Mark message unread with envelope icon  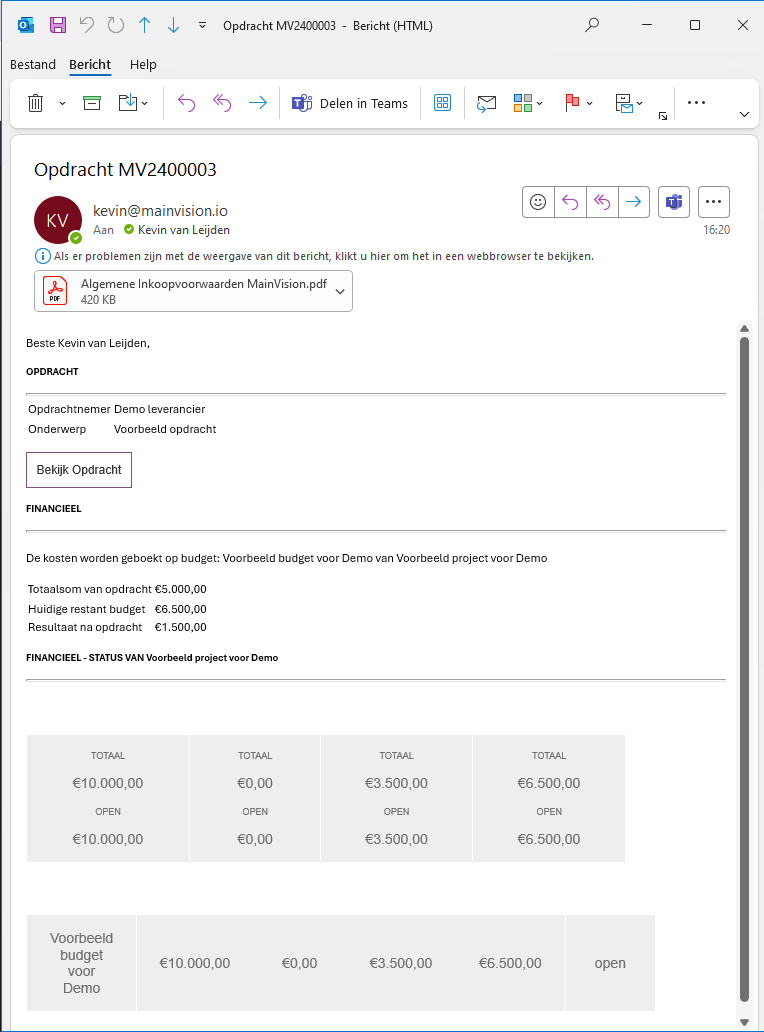(x=486, y=103)
